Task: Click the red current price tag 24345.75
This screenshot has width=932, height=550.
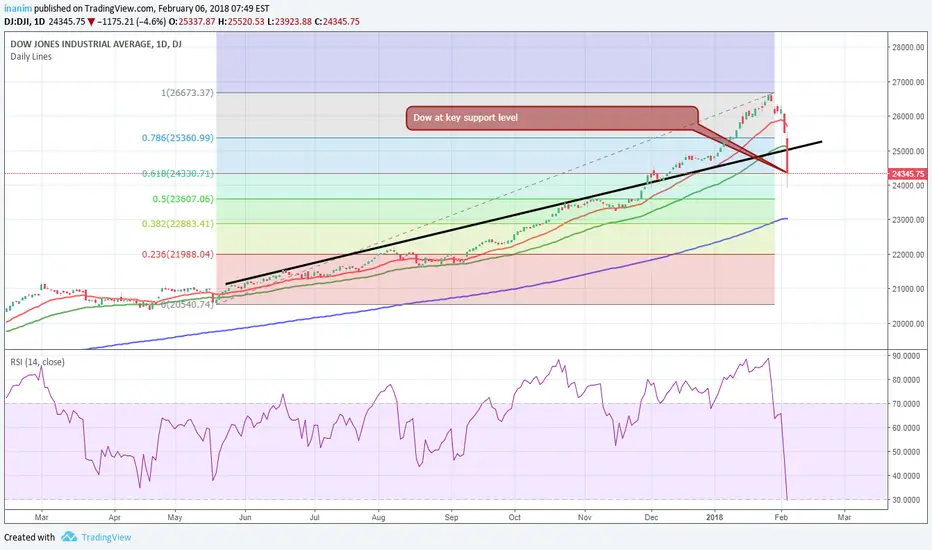Action: coord(908,174)
